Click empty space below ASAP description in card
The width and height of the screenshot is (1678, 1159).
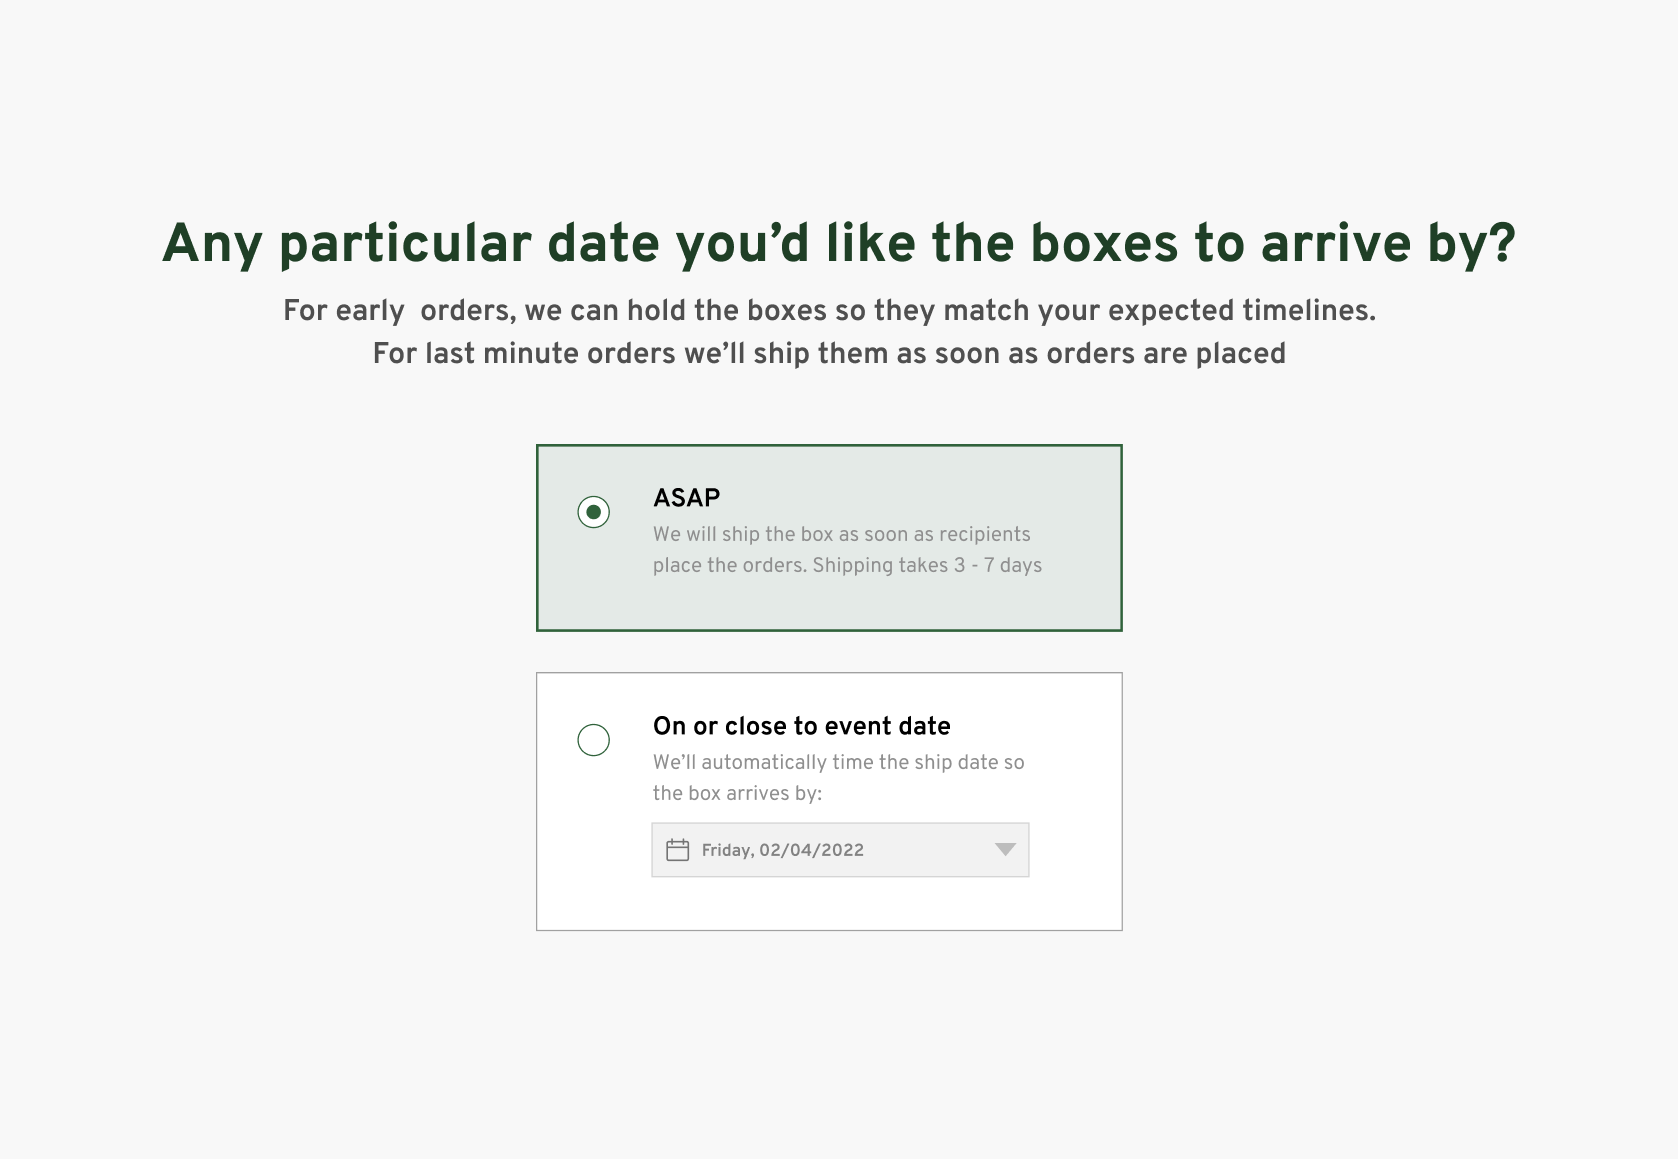tap(828, 604)
